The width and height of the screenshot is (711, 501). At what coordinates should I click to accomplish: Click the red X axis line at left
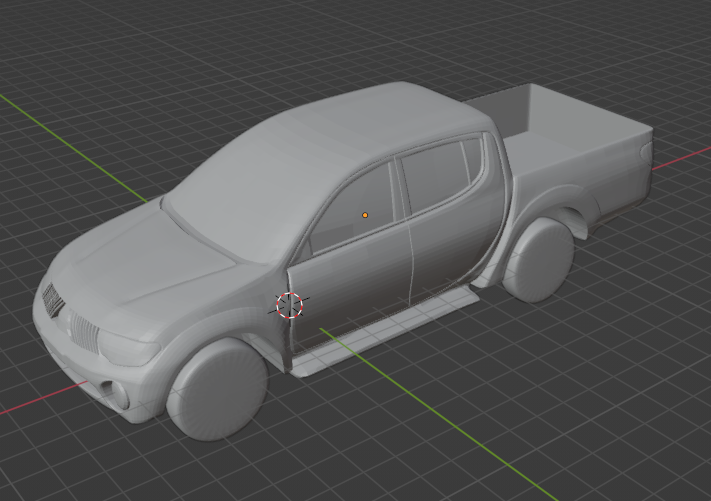[x=43, y=397]
